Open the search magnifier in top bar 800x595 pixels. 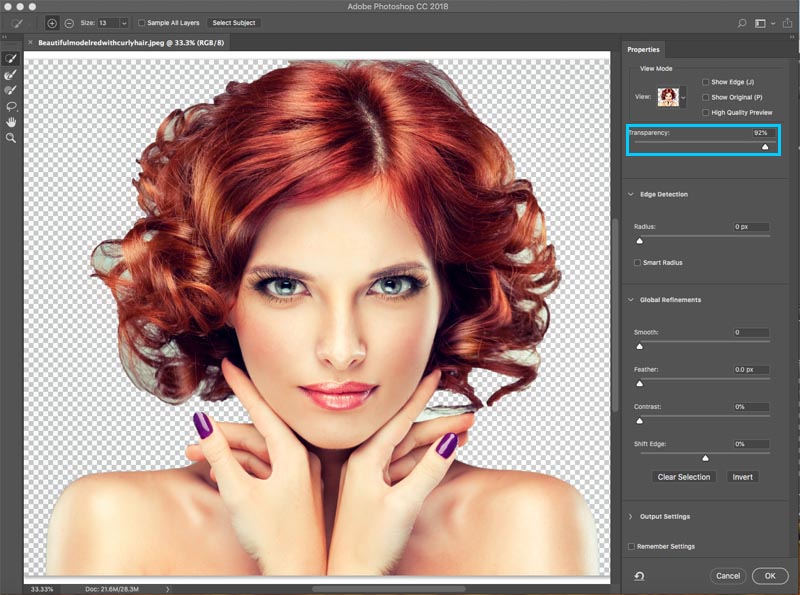click(741, 22)
